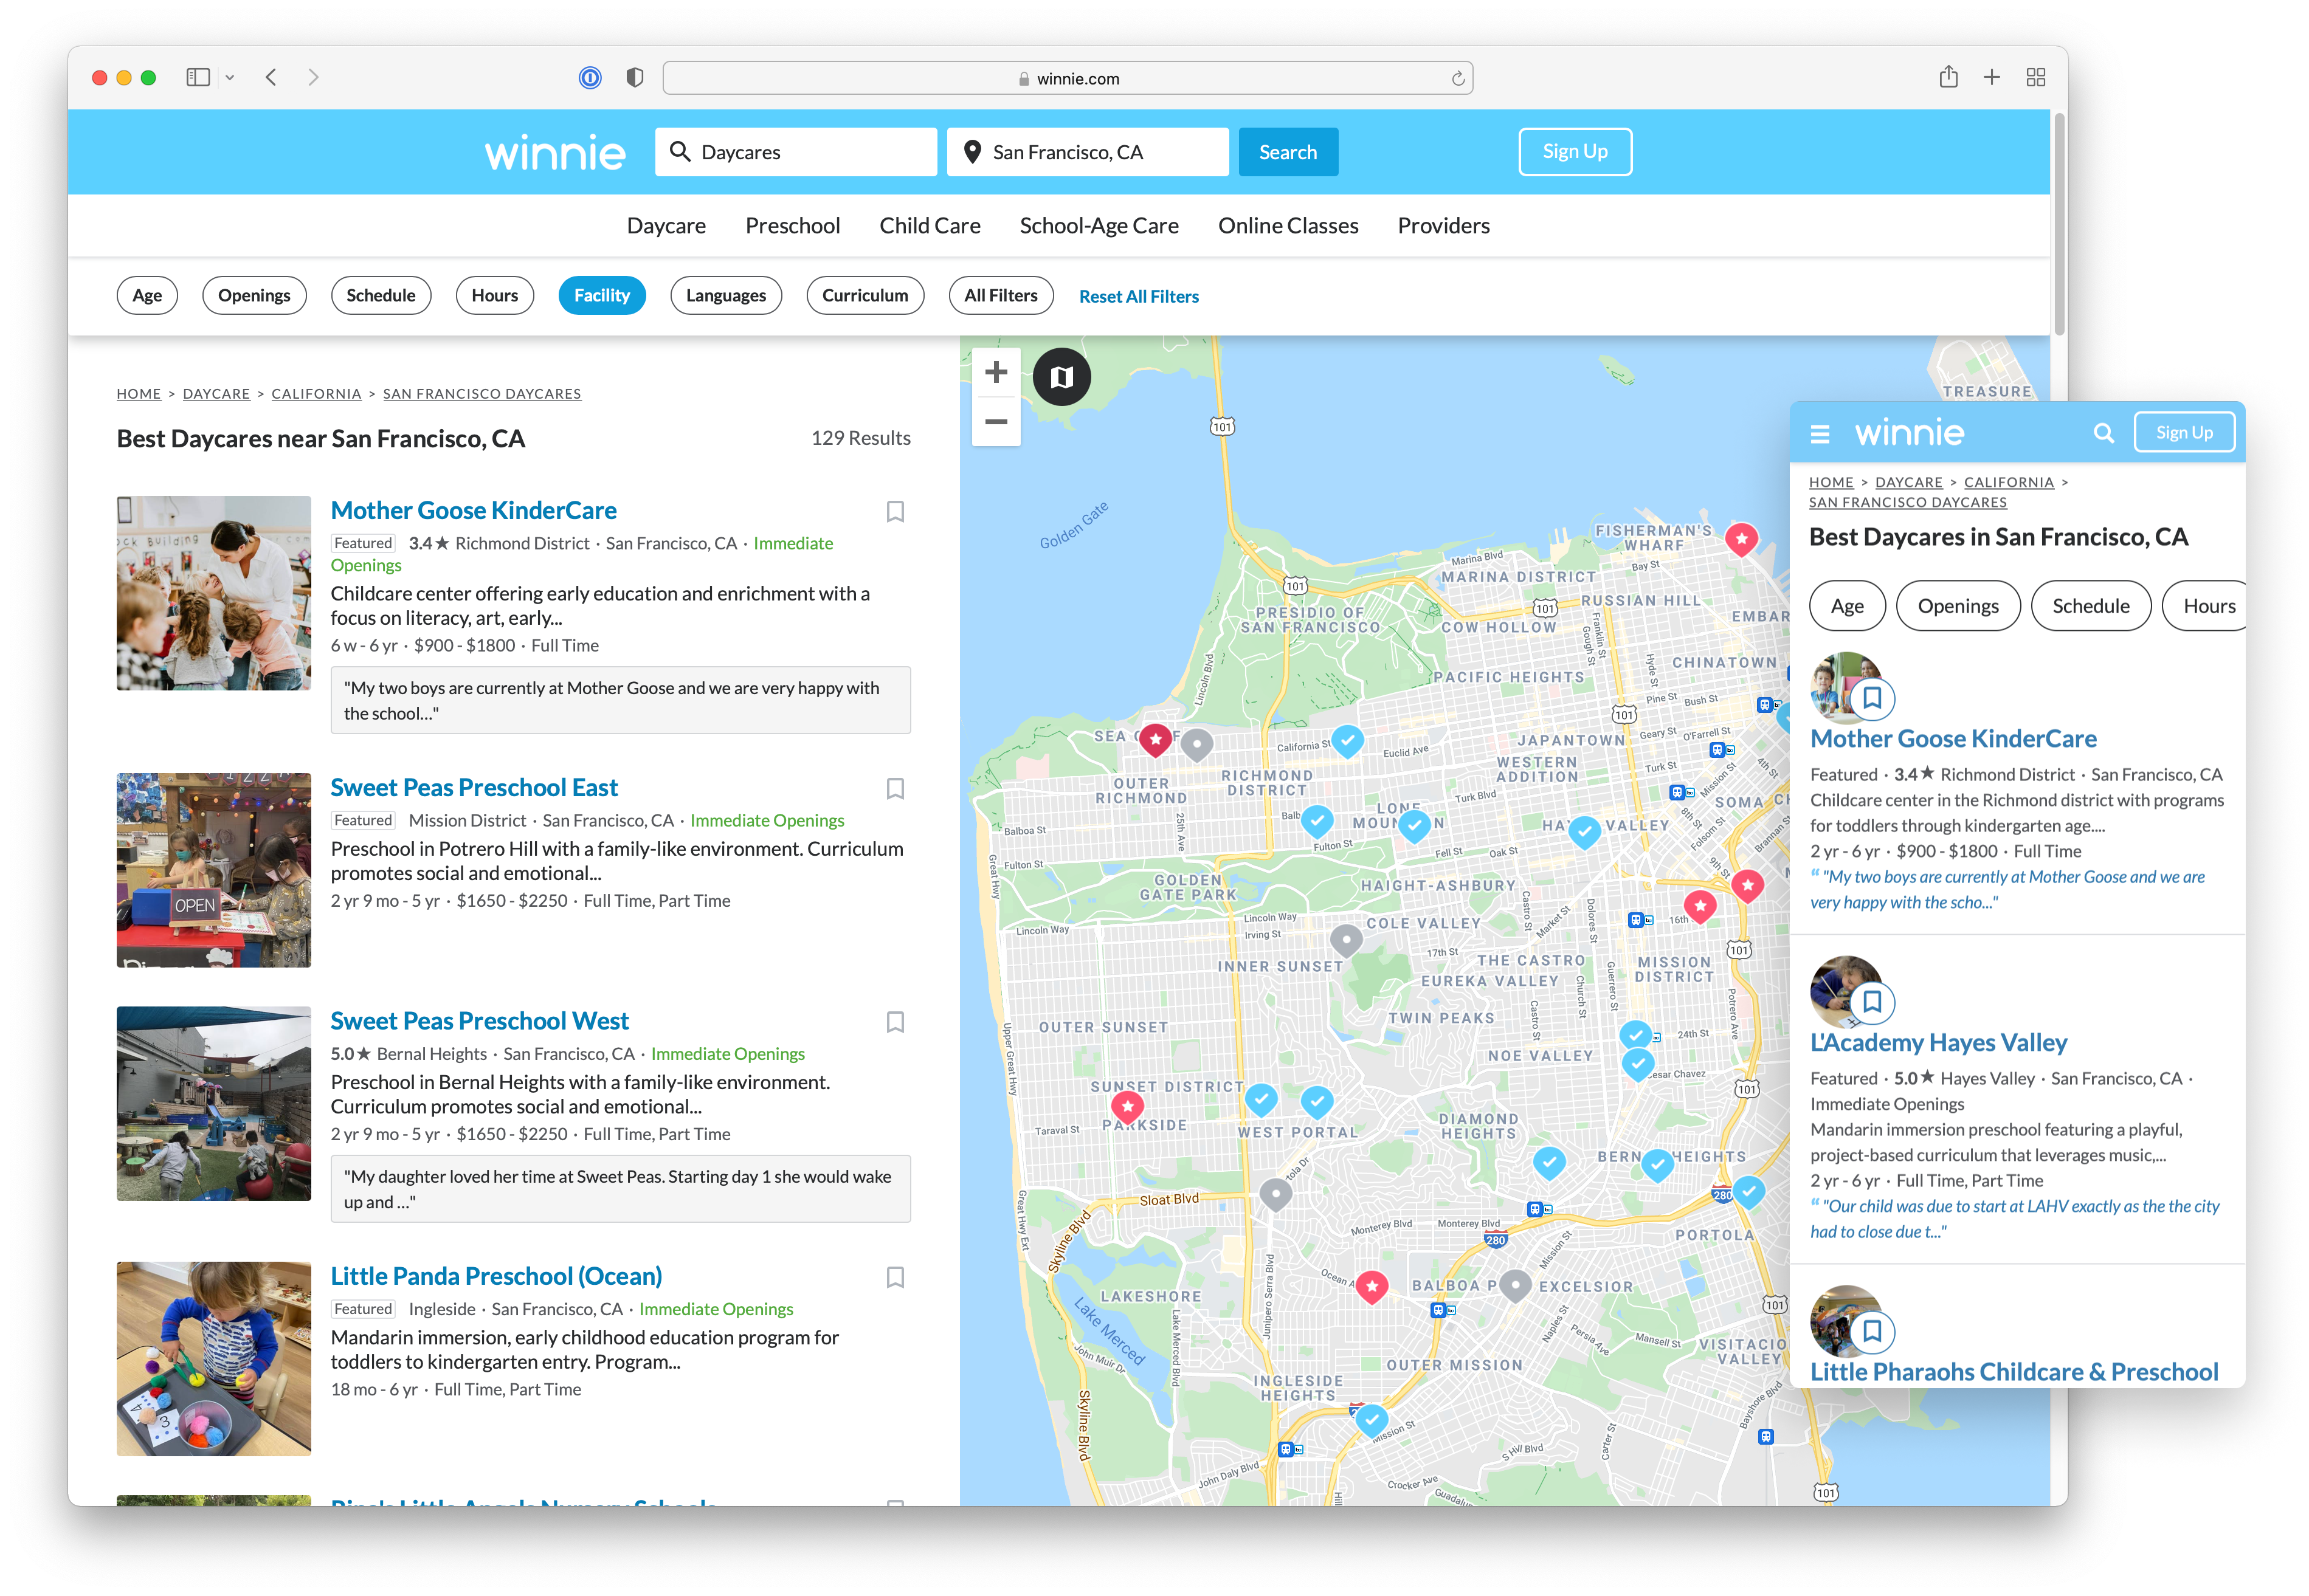Expand the Age filter in the desktop window

tap(147, 295)
